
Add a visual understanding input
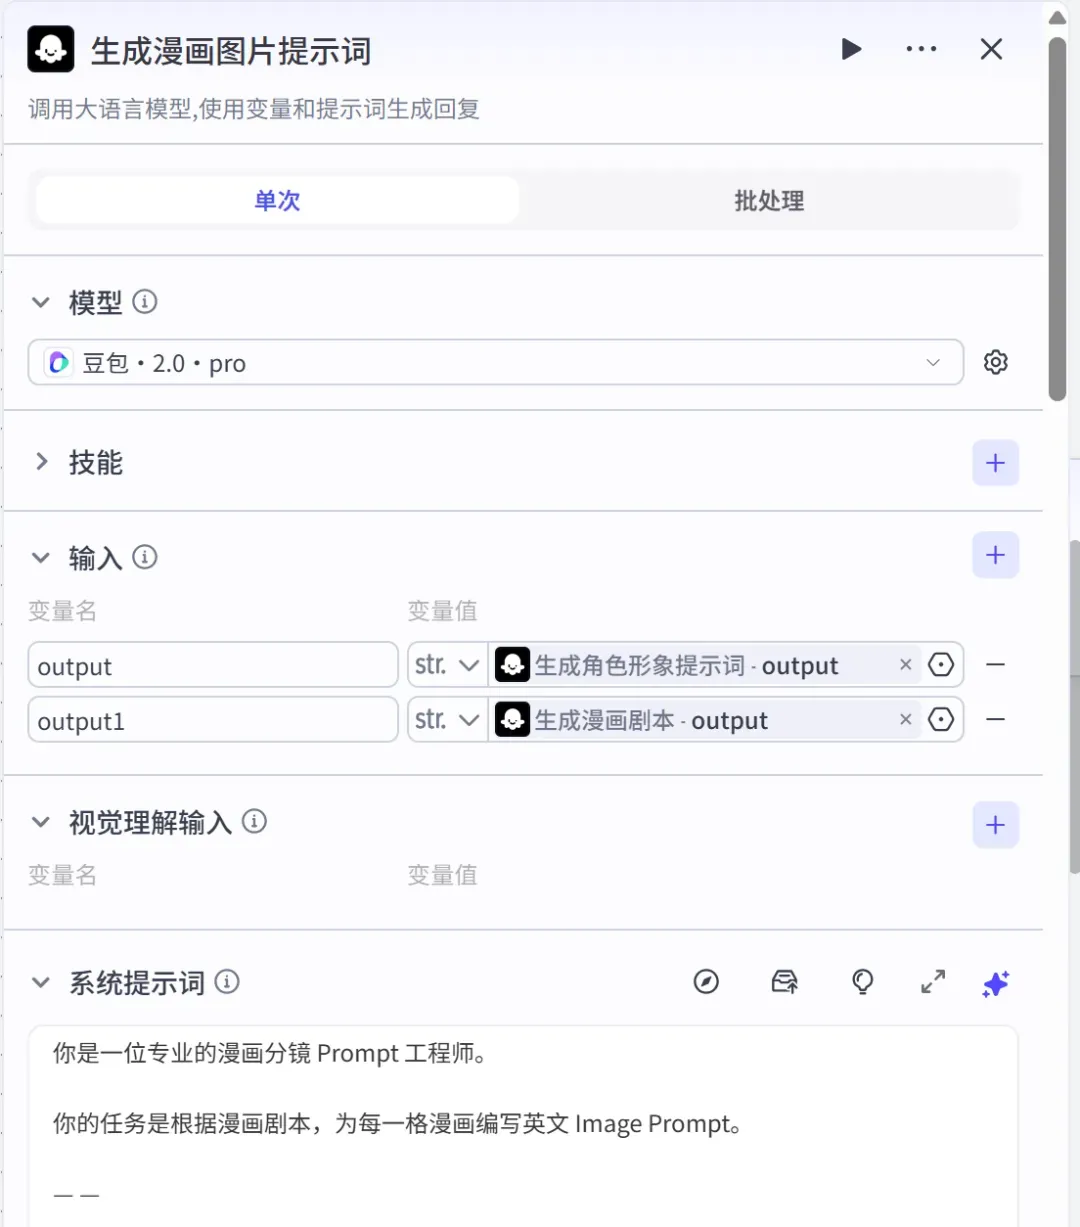point(995,825)
